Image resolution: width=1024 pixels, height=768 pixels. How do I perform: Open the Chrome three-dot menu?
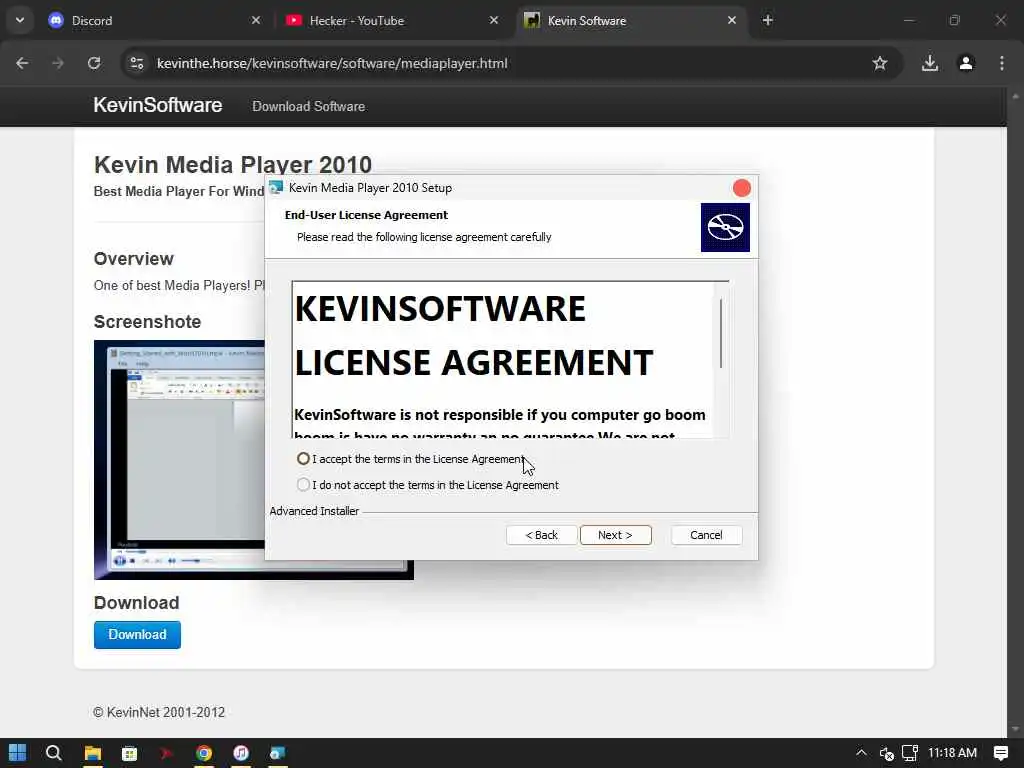tap(1002, 63)
